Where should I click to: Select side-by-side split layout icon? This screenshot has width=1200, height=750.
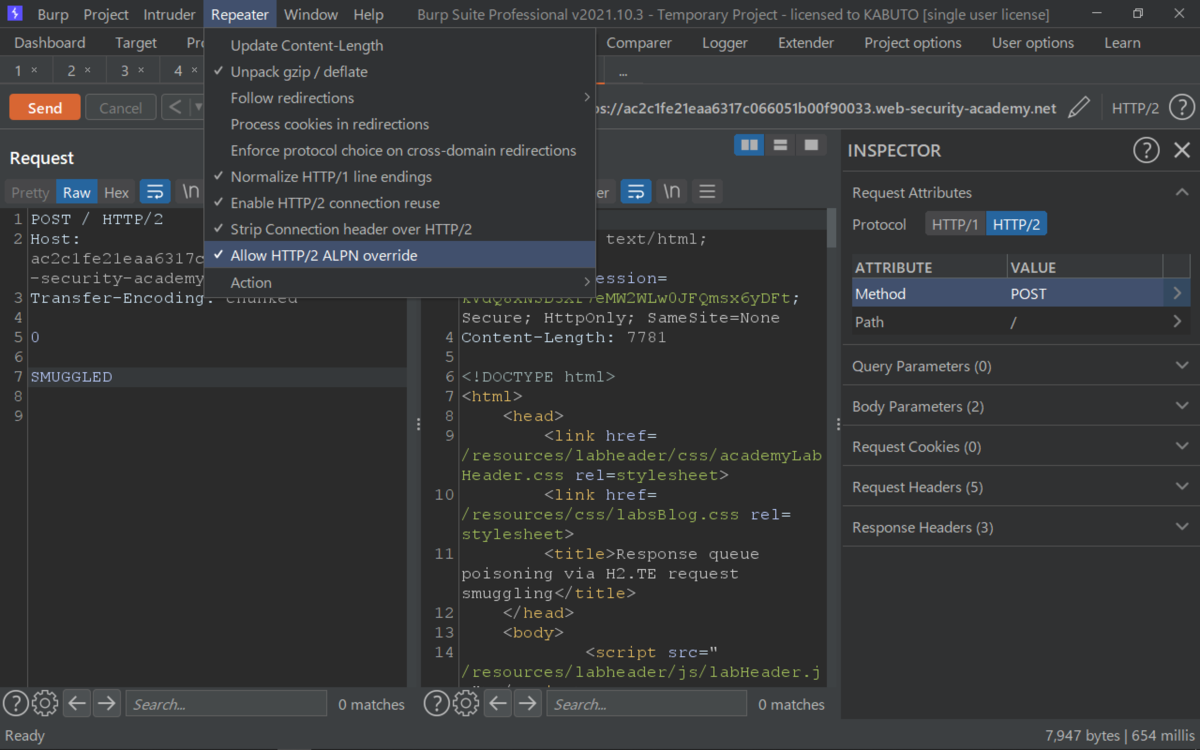click(x=749, y=146)
